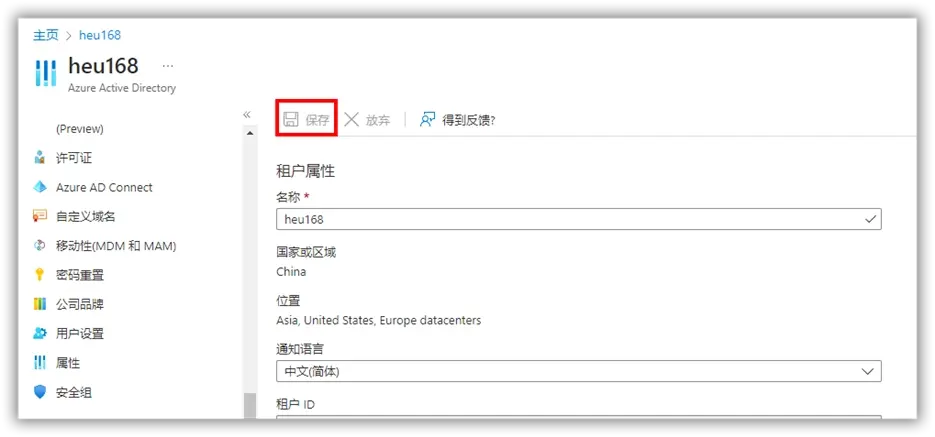Click the 属性 properties icon
This screenshot has height=437, width=935.
point(40,362)
